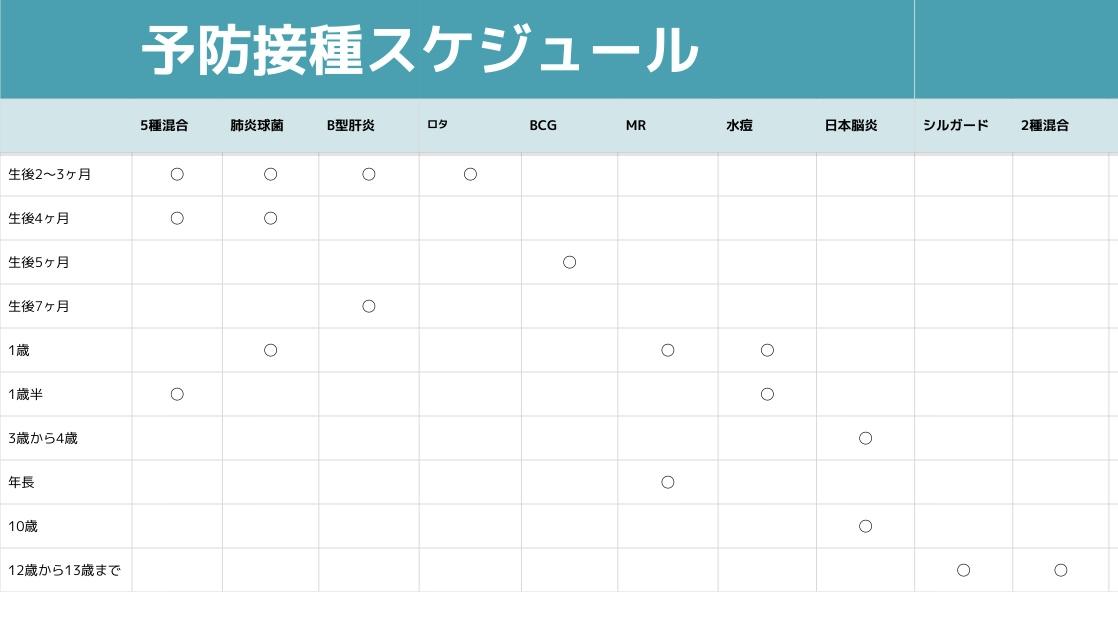Select the 5種混合 column header
Screen dimensions: 1118x623
tap(164, 126)
